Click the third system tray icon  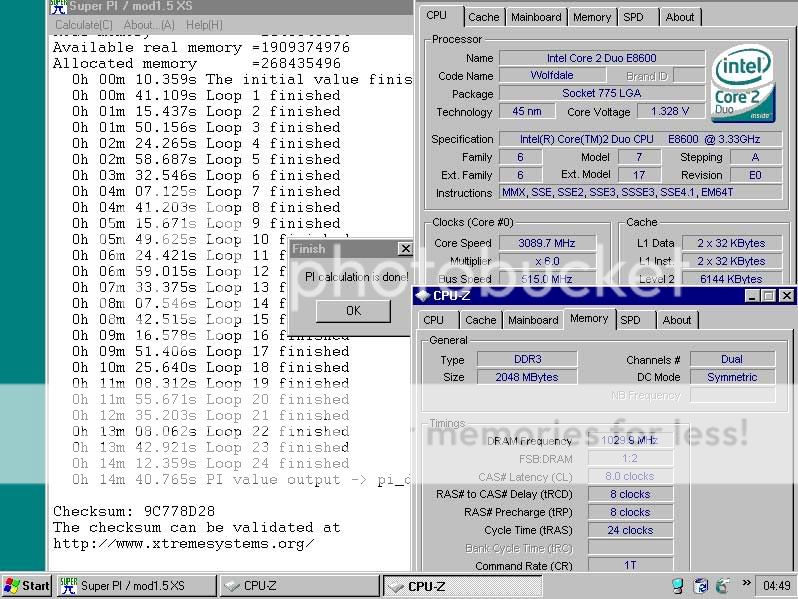coord(723,586)
